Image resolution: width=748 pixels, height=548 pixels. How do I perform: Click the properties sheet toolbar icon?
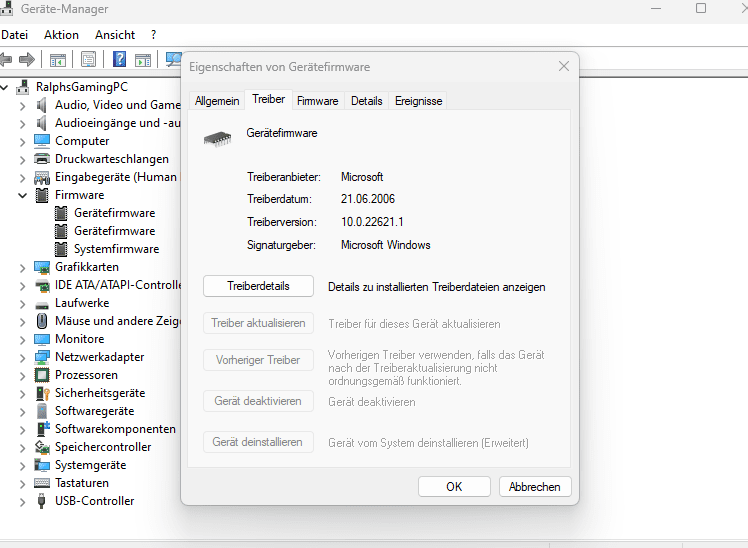88,60
